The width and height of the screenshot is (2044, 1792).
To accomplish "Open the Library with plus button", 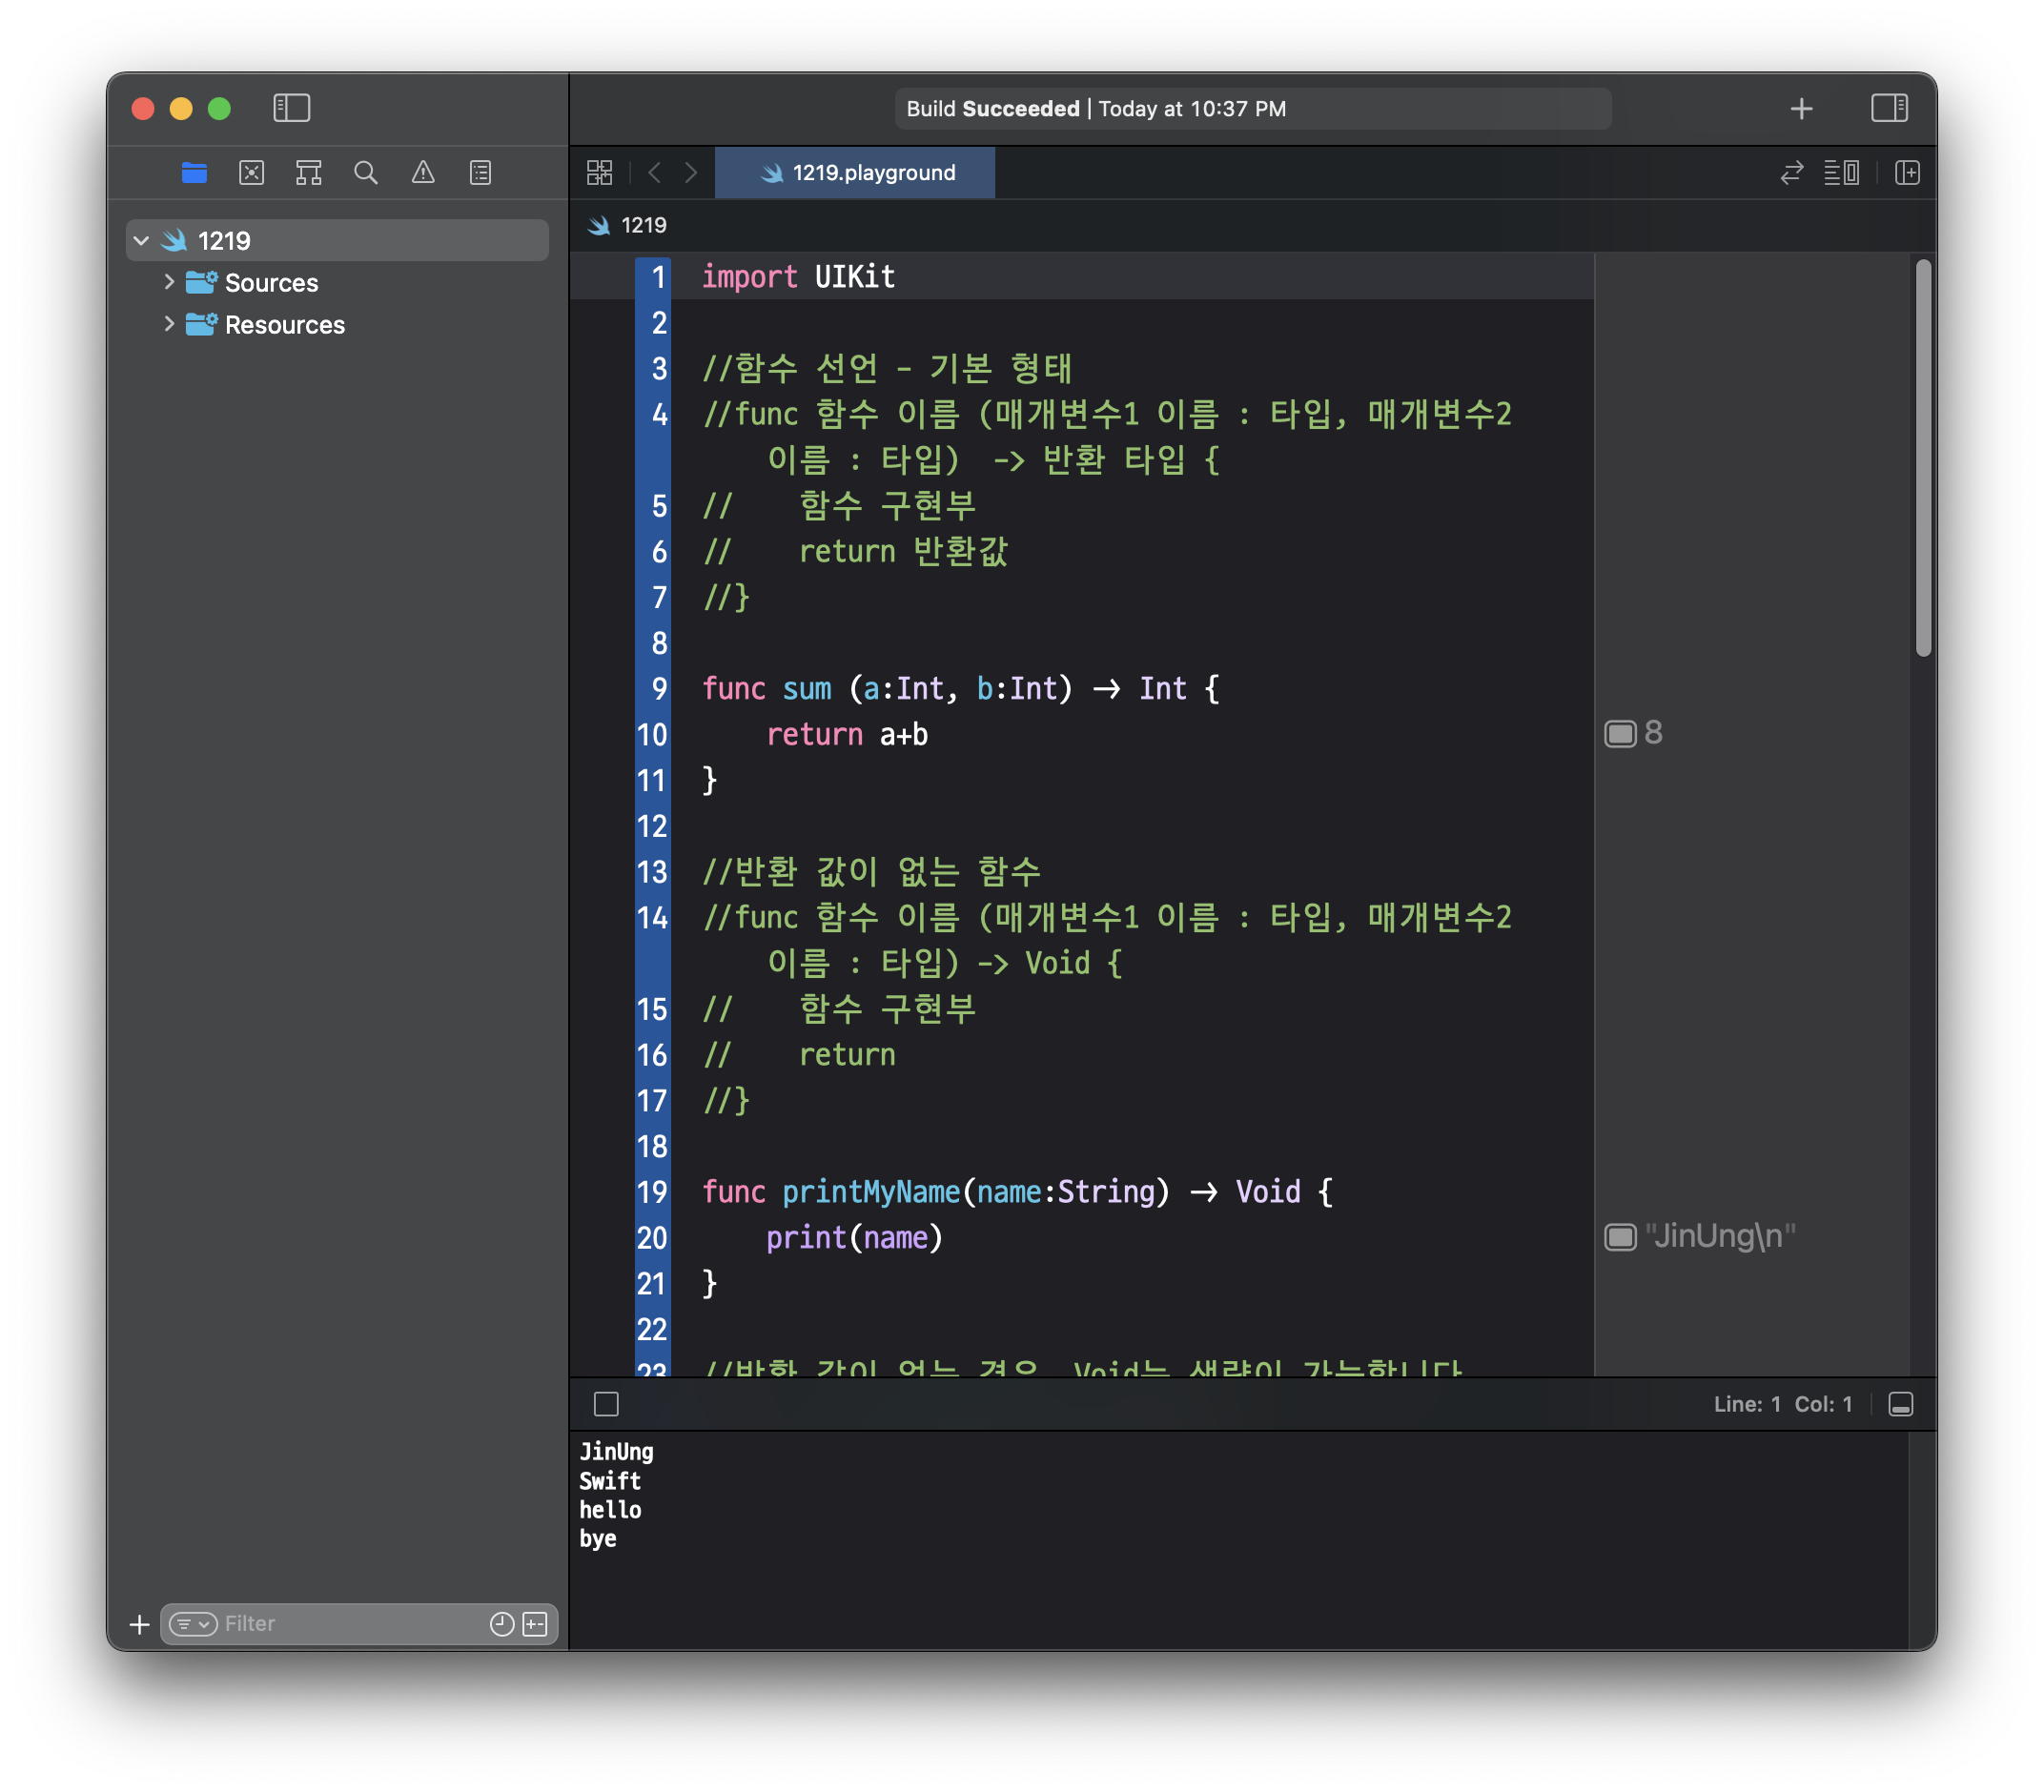I will click(x=1801, y=108).
